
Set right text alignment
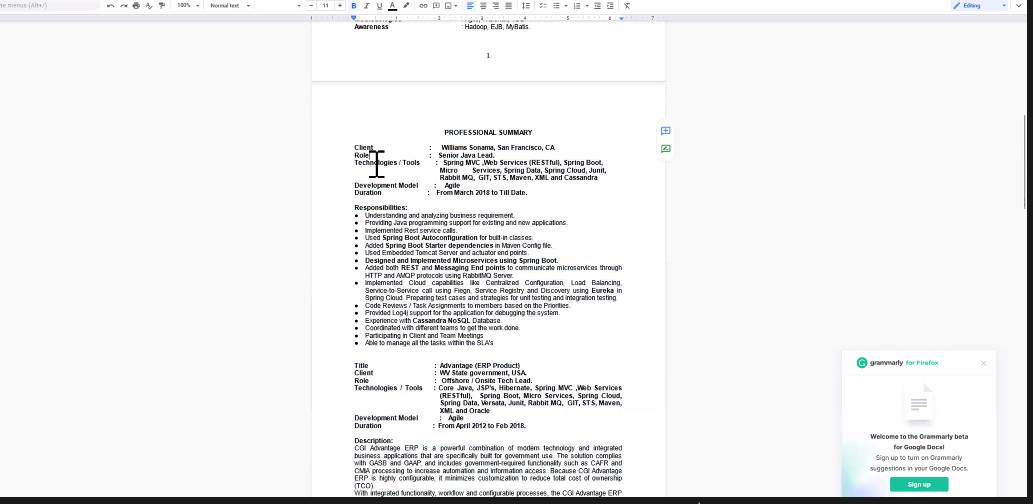[x=495, y=5]
